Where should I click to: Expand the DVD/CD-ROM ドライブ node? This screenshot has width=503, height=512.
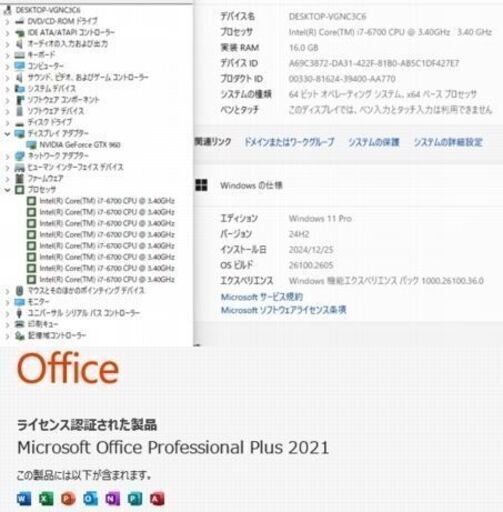tap(7, 22)
